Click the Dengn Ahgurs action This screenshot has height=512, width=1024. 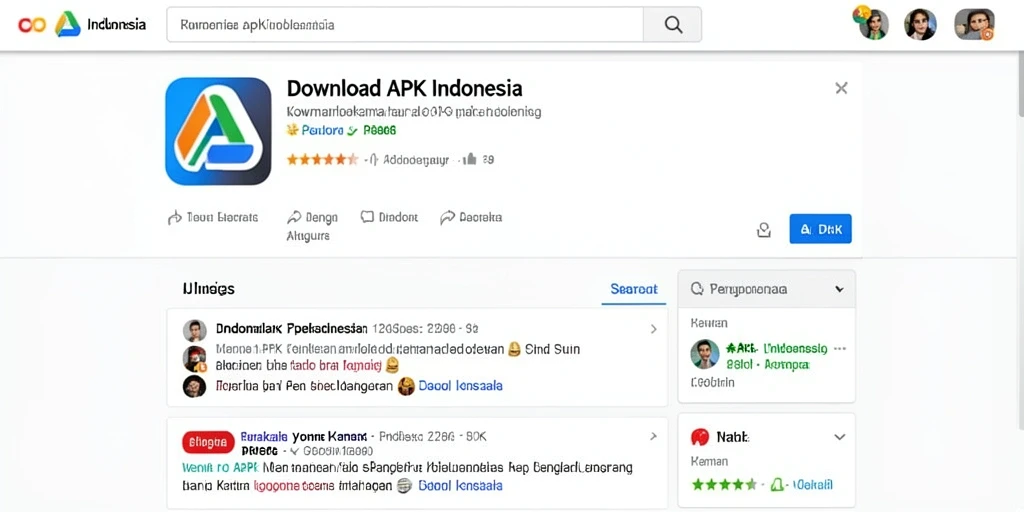(x=312, y=226)
